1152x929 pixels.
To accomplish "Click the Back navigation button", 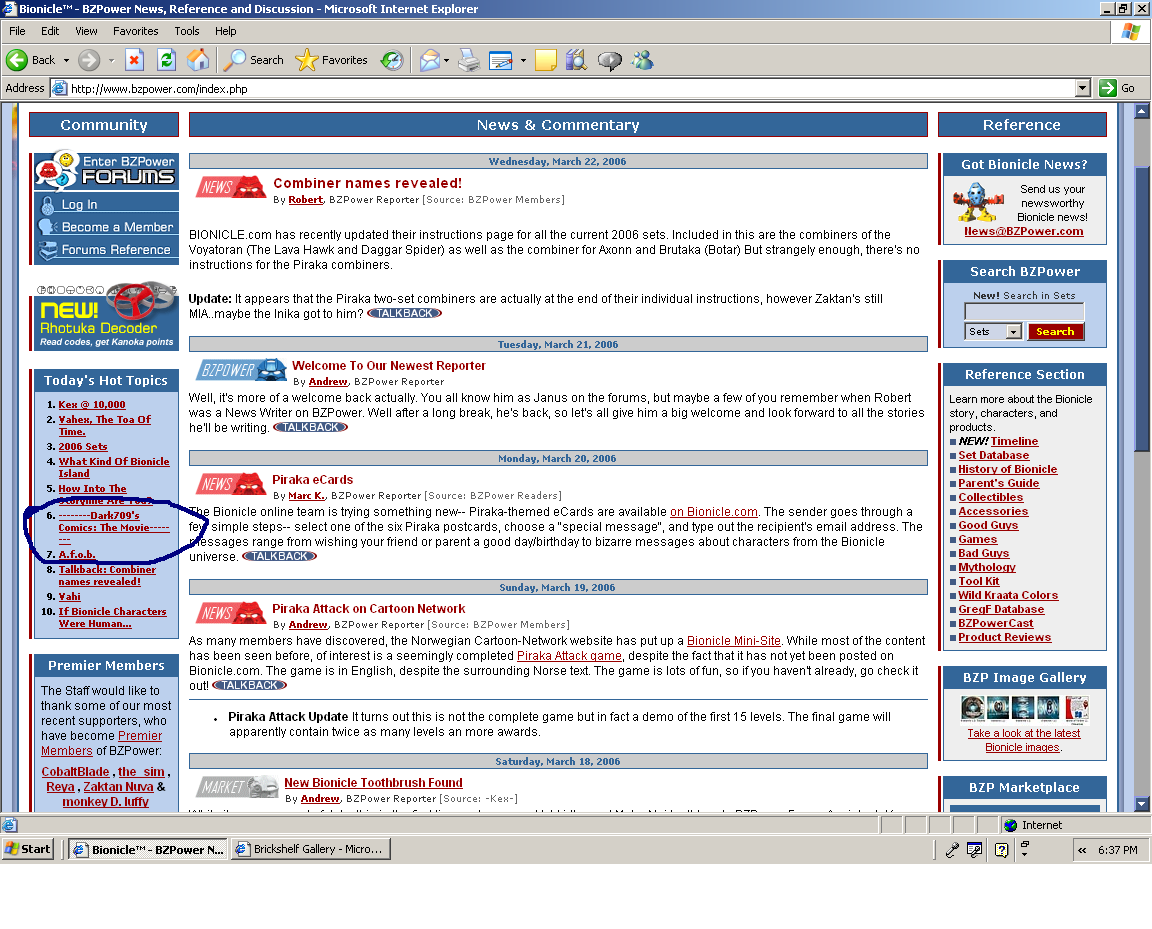I will point(31,60).
